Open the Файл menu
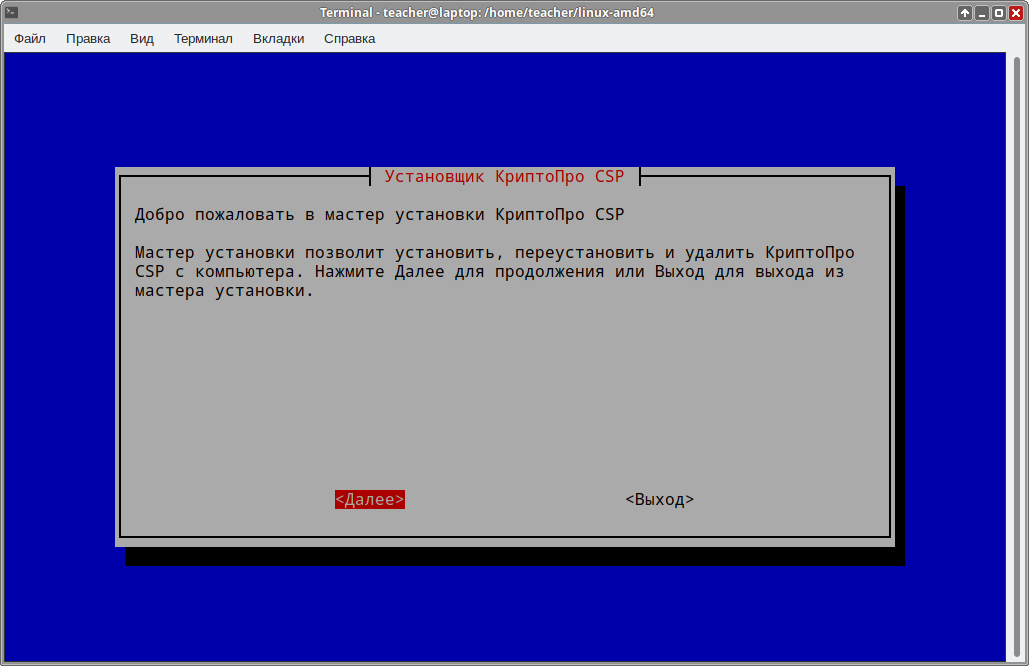The width and height of the screenshot is (1029, 666). click(x=30, y=39)
